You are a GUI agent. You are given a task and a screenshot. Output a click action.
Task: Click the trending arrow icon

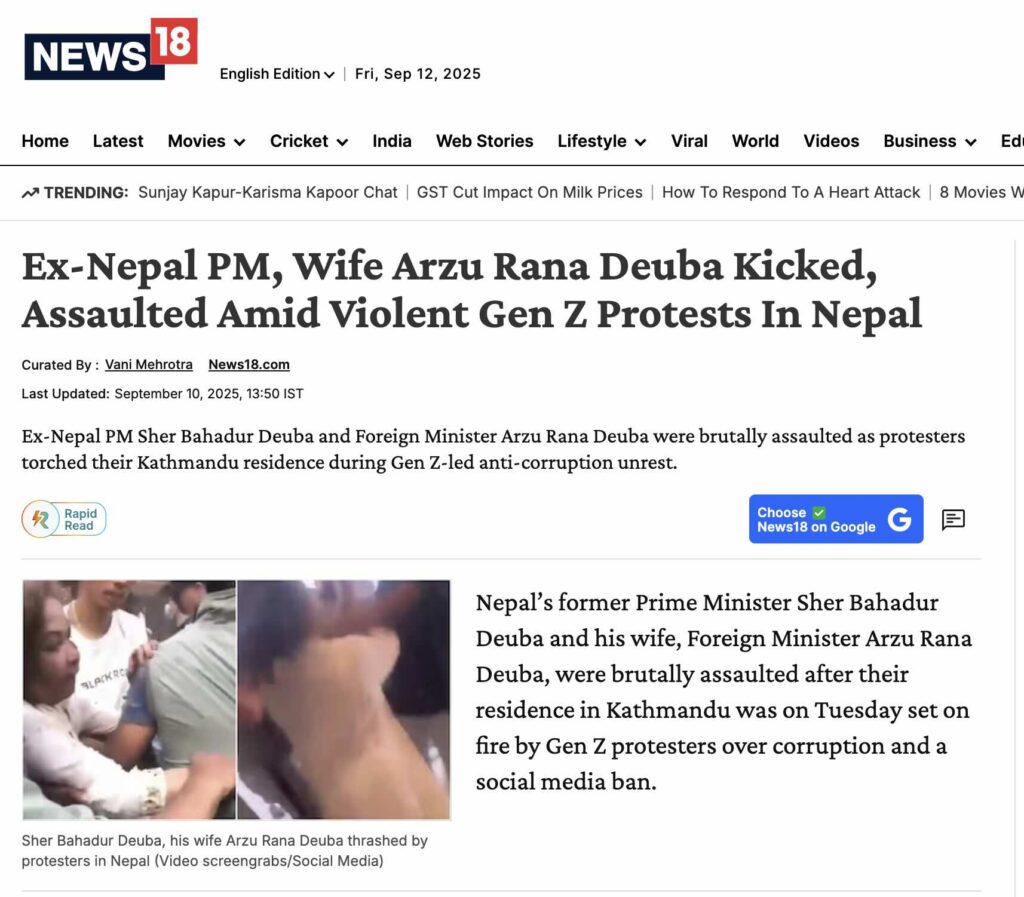30,193
